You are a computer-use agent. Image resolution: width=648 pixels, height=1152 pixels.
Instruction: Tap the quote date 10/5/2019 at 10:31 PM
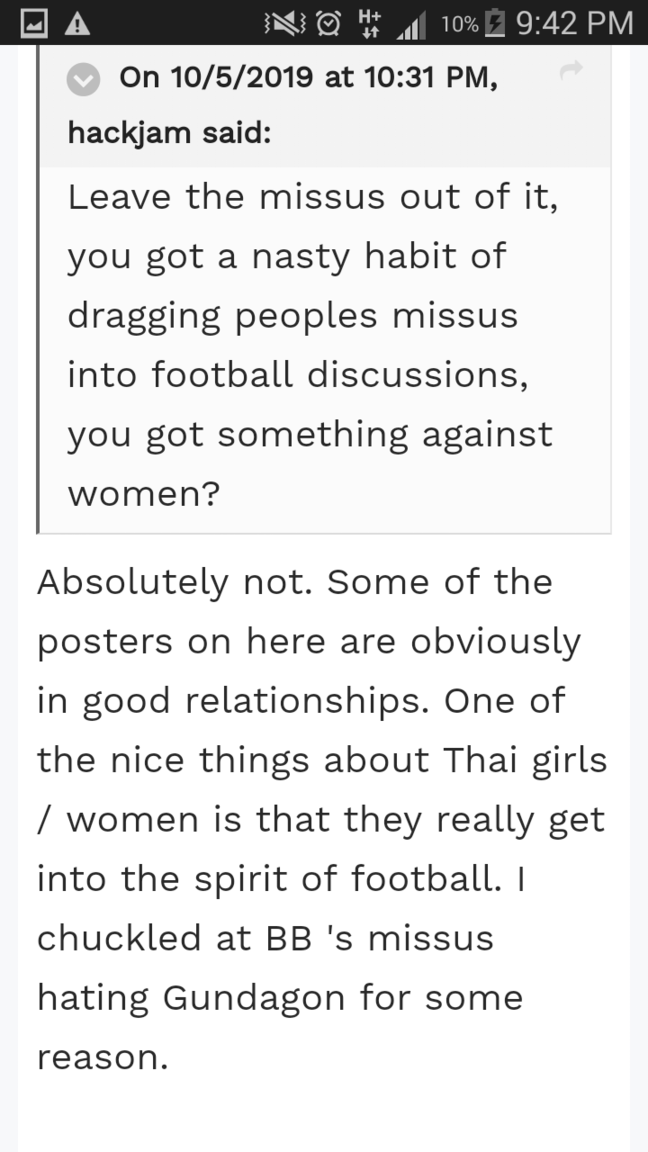pos(307,78)
